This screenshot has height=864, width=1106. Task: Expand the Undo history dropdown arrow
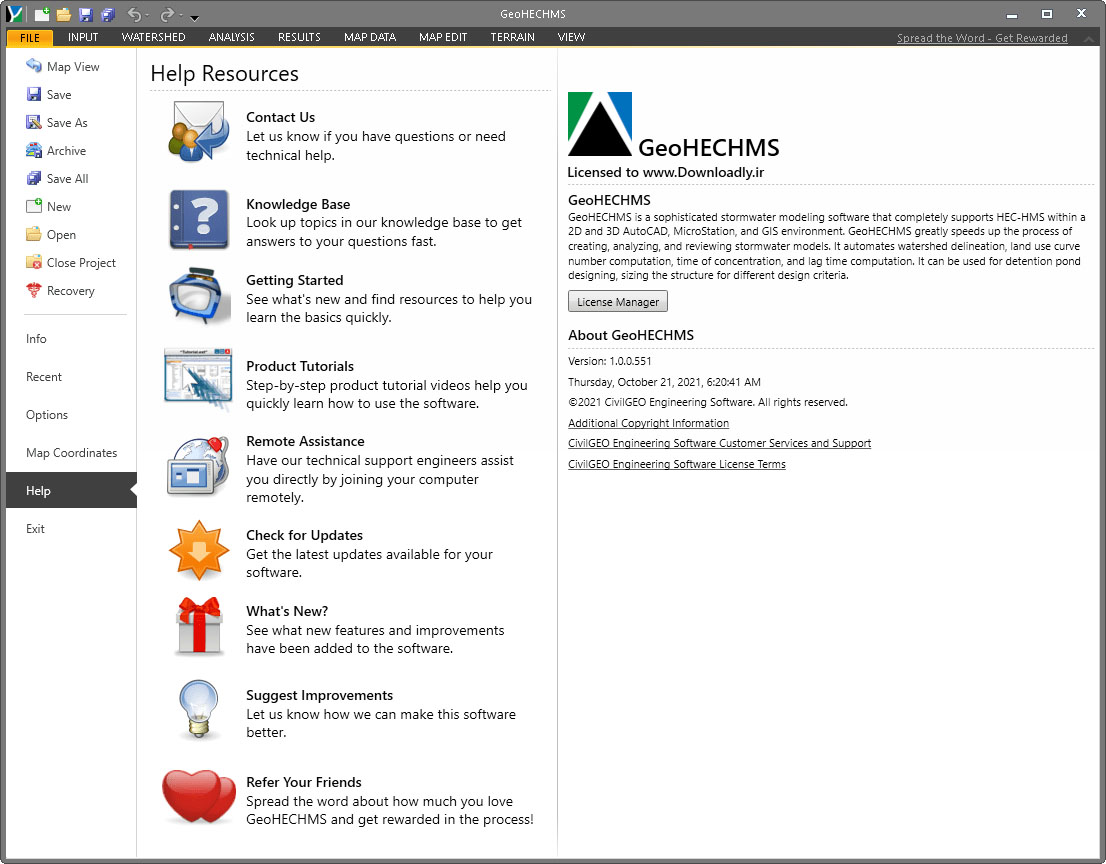pyautogui.click(x=147, y=16)
